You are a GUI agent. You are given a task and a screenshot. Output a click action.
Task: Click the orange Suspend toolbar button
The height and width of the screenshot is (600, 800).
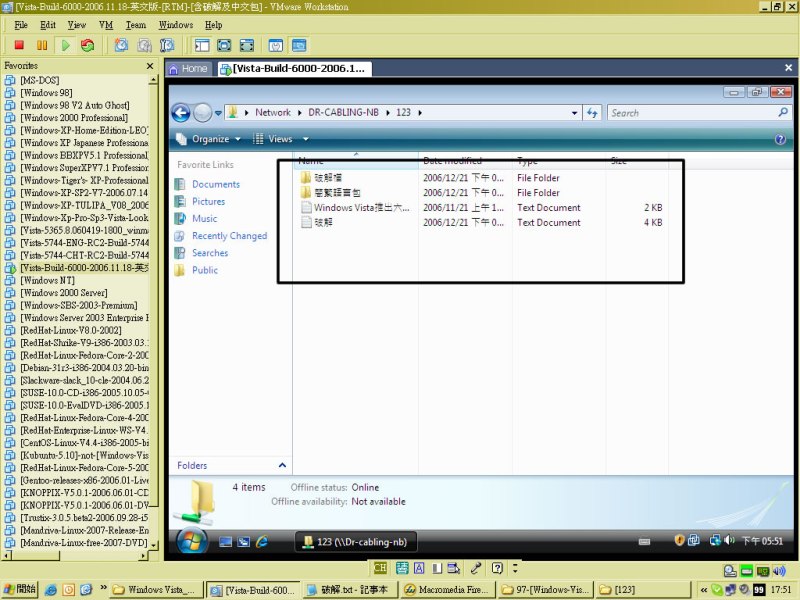tap(42, 45)
